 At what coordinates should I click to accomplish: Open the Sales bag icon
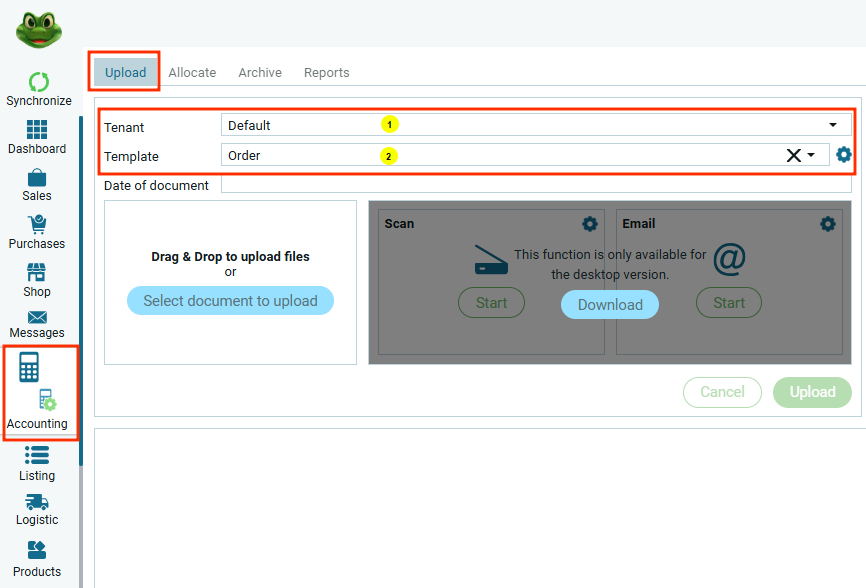pyautogui.click(x=37, y=178)
